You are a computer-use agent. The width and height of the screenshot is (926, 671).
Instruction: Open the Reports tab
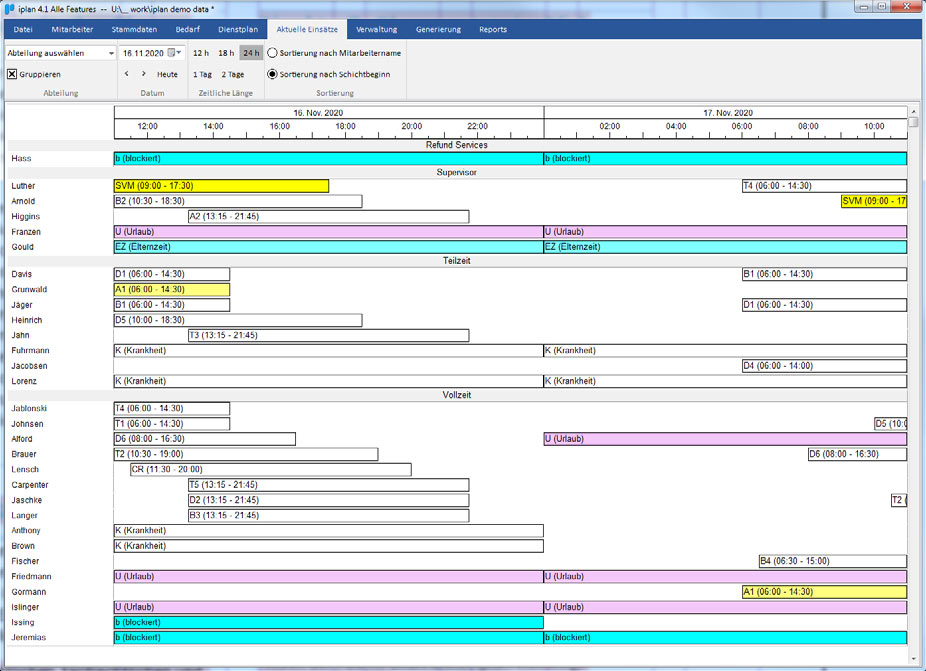pyautogui.click(x=493, y=29)
